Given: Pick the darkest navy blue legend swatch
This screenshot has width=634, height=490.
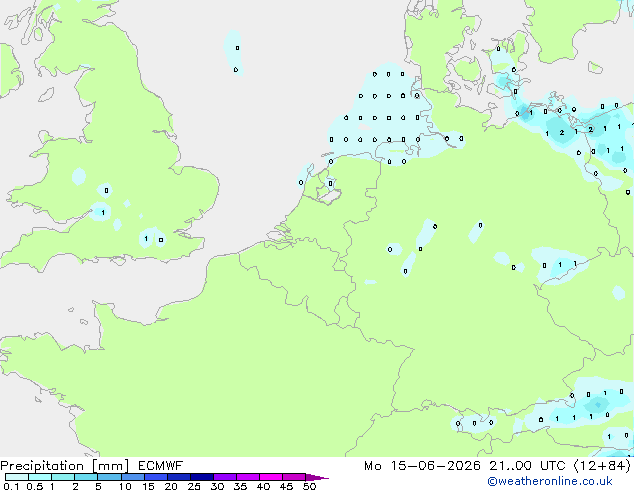Looking at the screenshot, I should click(x=202, y=477).
